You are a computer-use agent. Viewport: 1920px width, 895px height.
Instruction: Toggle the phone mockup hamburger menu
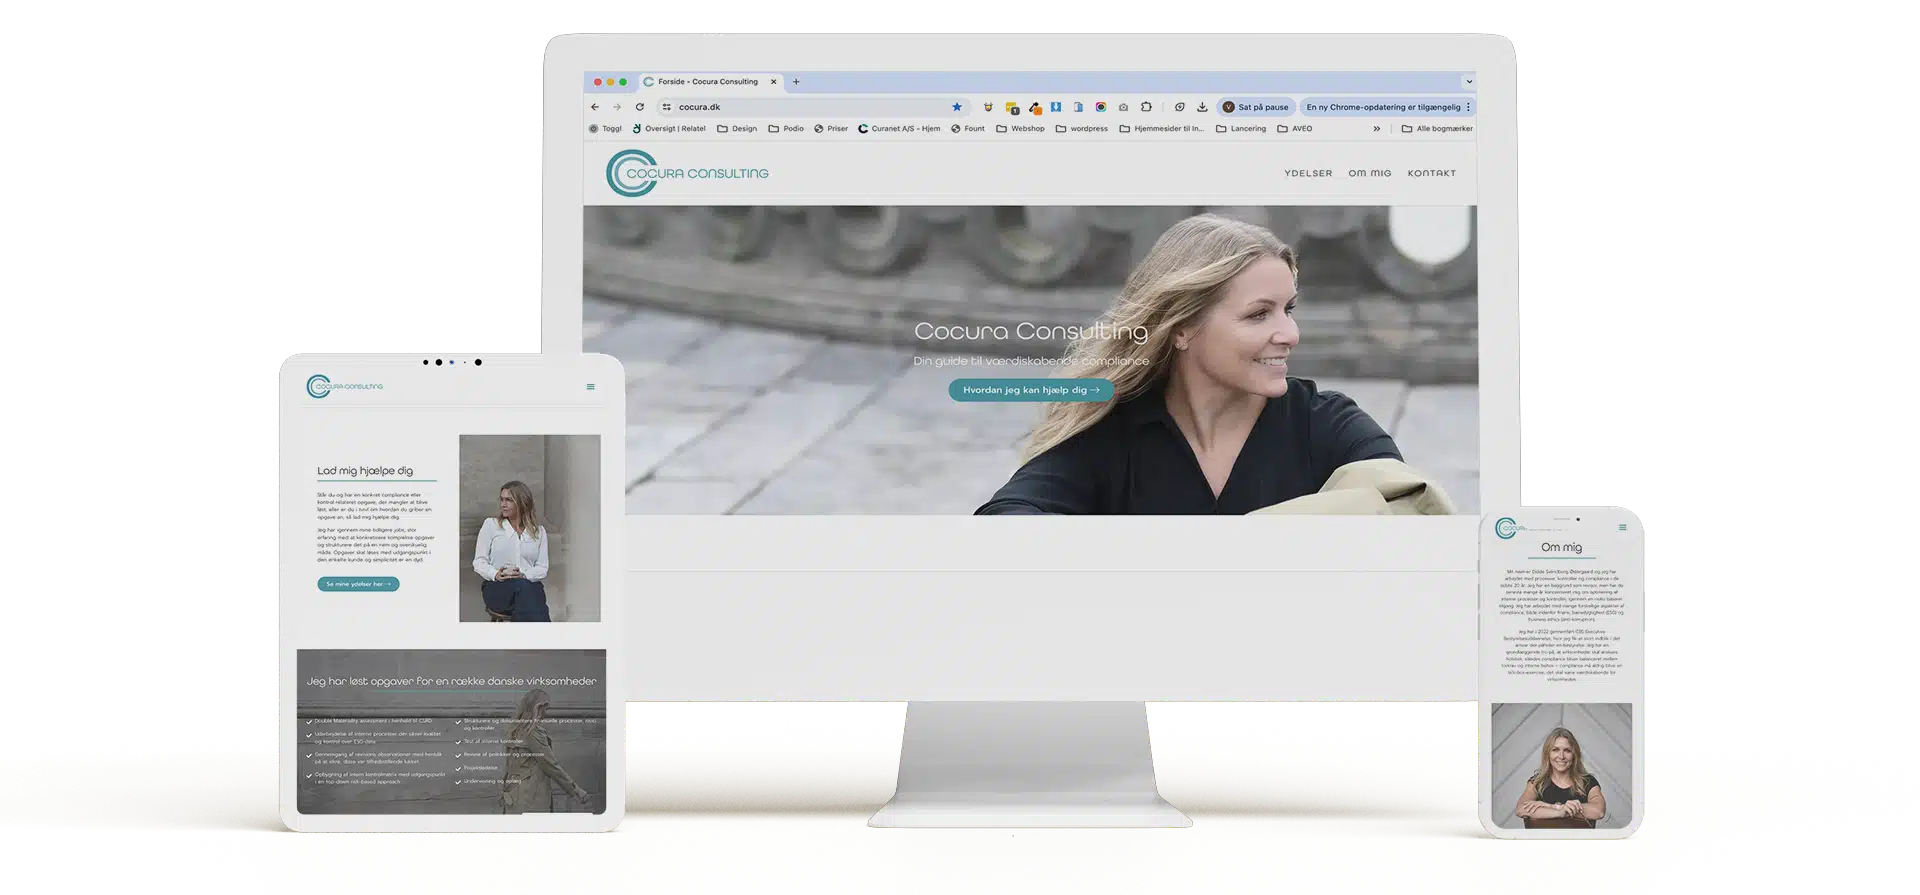[1622, 528]
